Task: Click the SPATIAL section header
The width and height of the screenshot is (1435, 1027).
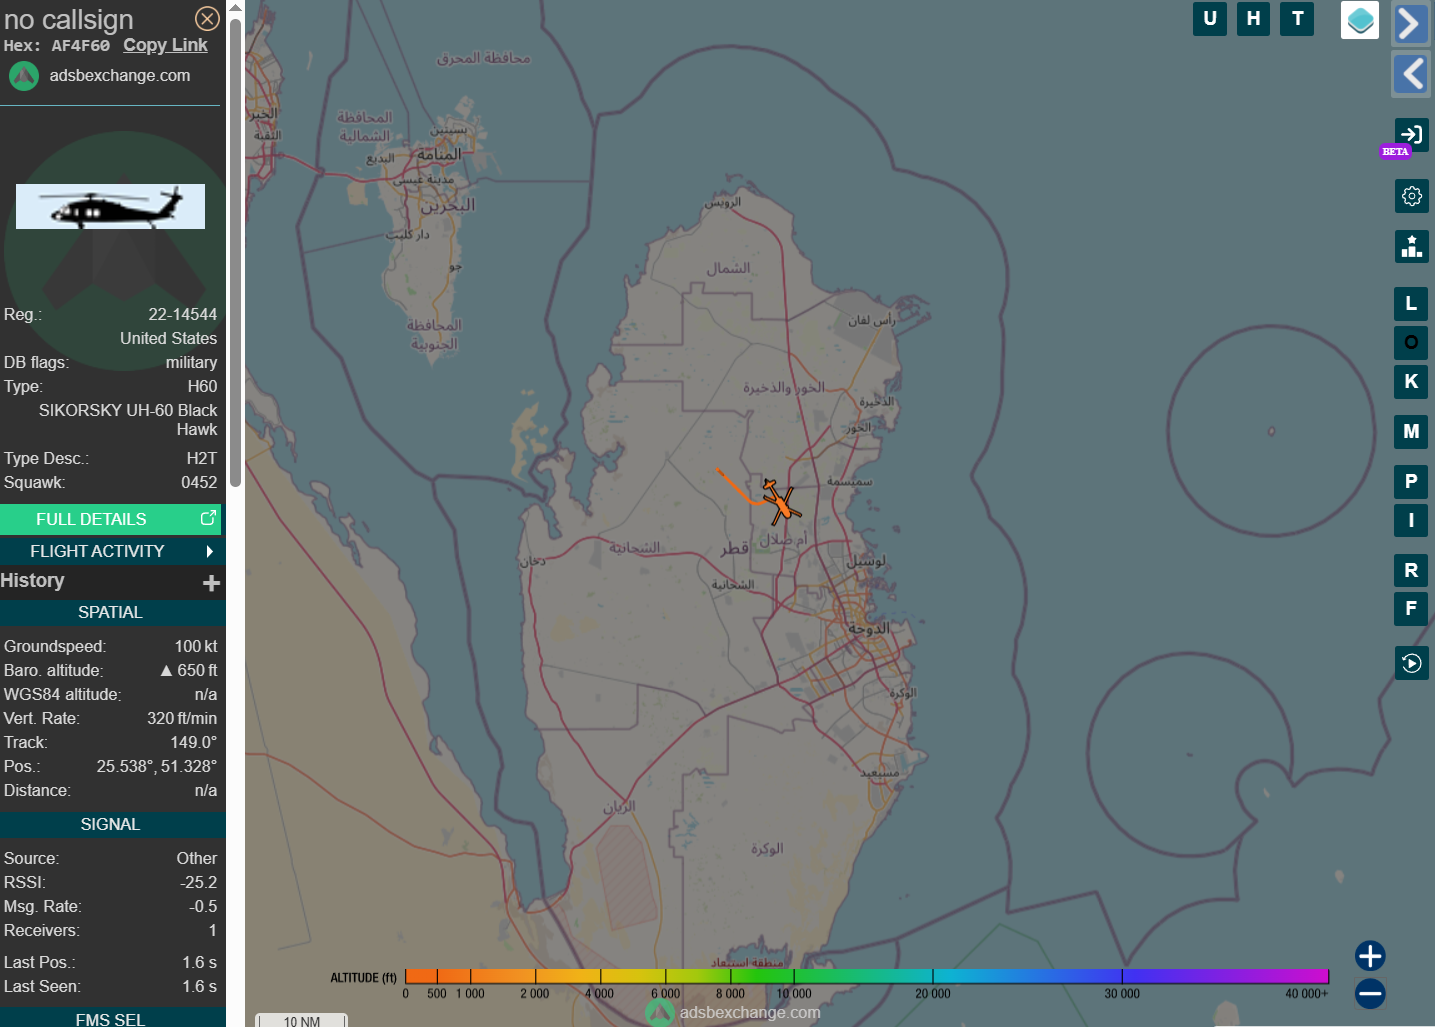Action: [110, 612]
